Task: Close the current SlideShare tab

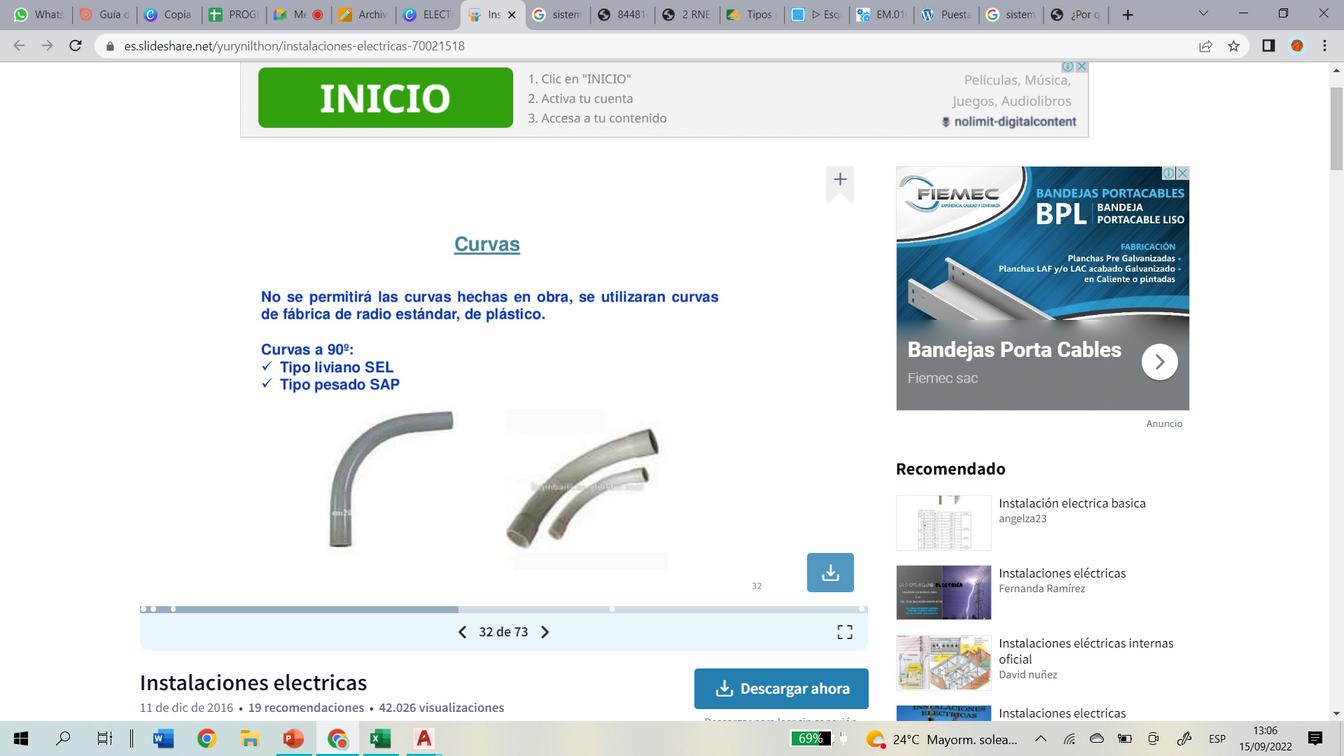Action: pos(512,15)
